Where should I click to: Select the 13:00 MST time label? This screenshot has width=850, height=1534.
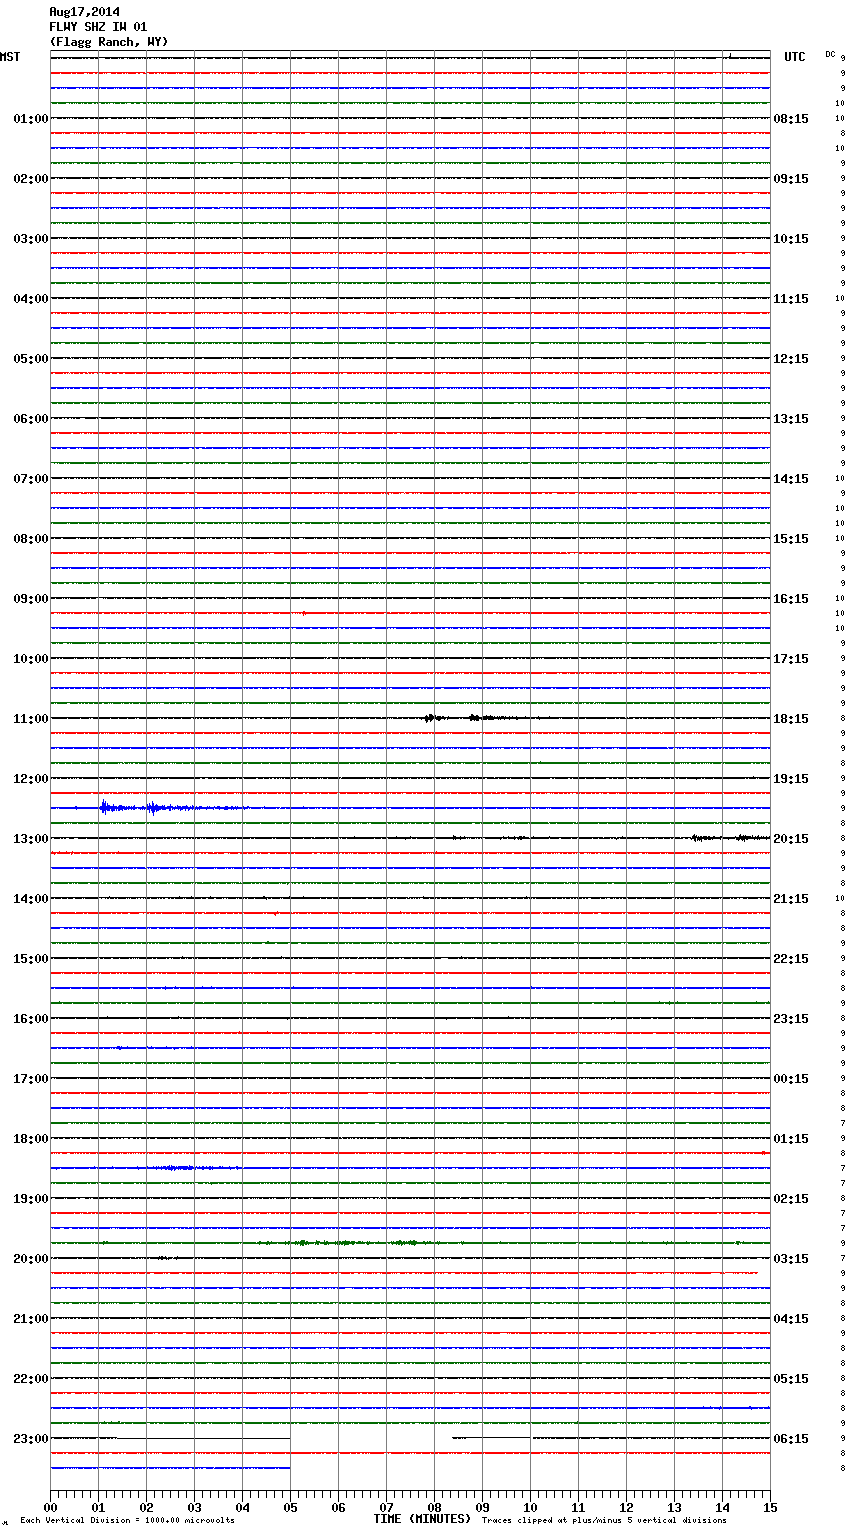(x=31, y=839)
